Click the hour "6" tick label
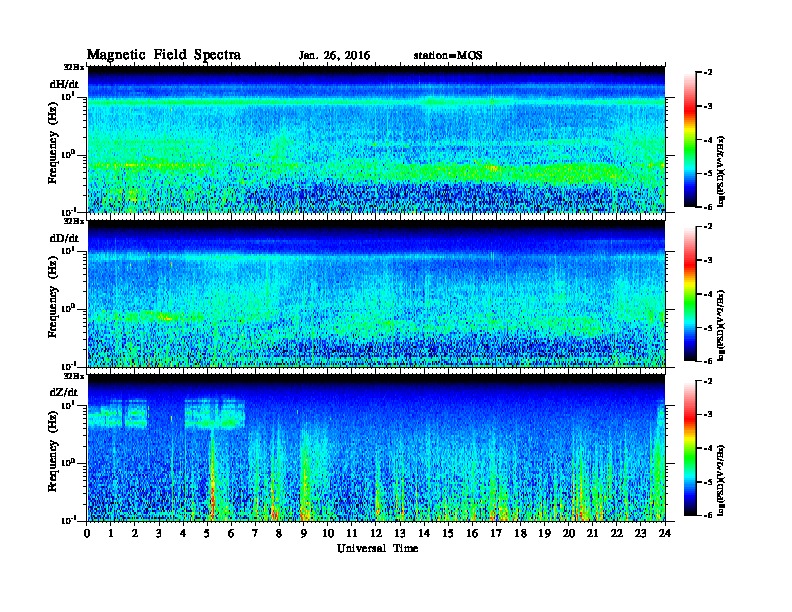The height and width of the screenshot is (612, 792). tap(232, 533)
